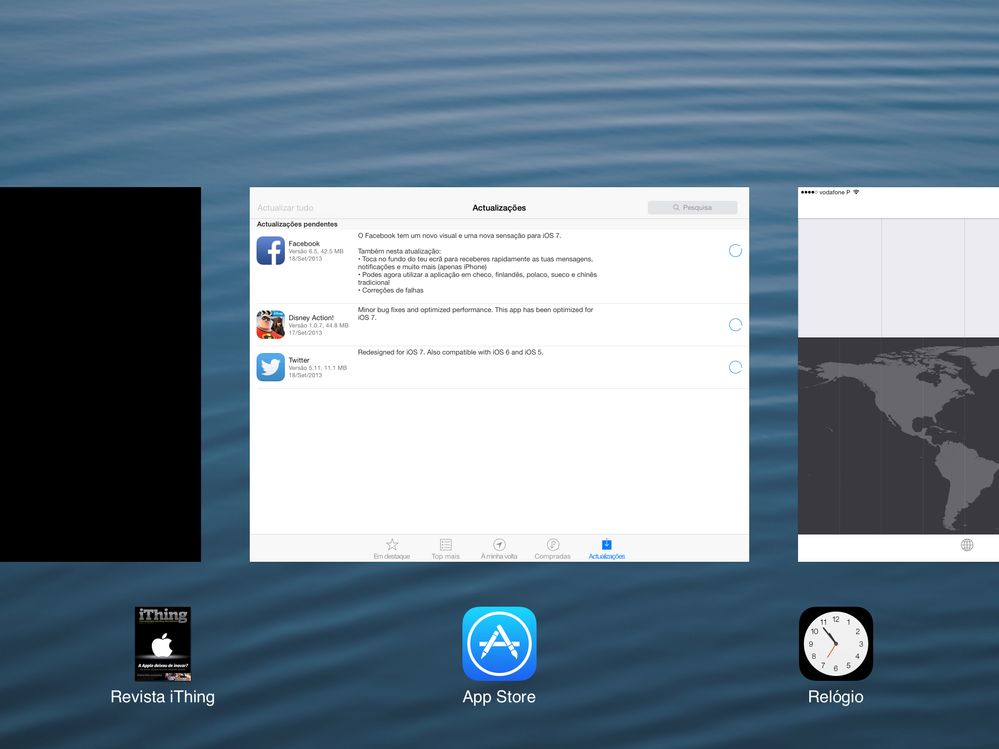
Task: Tap the Em destaque star icon
Action: [x=392, y=545]
